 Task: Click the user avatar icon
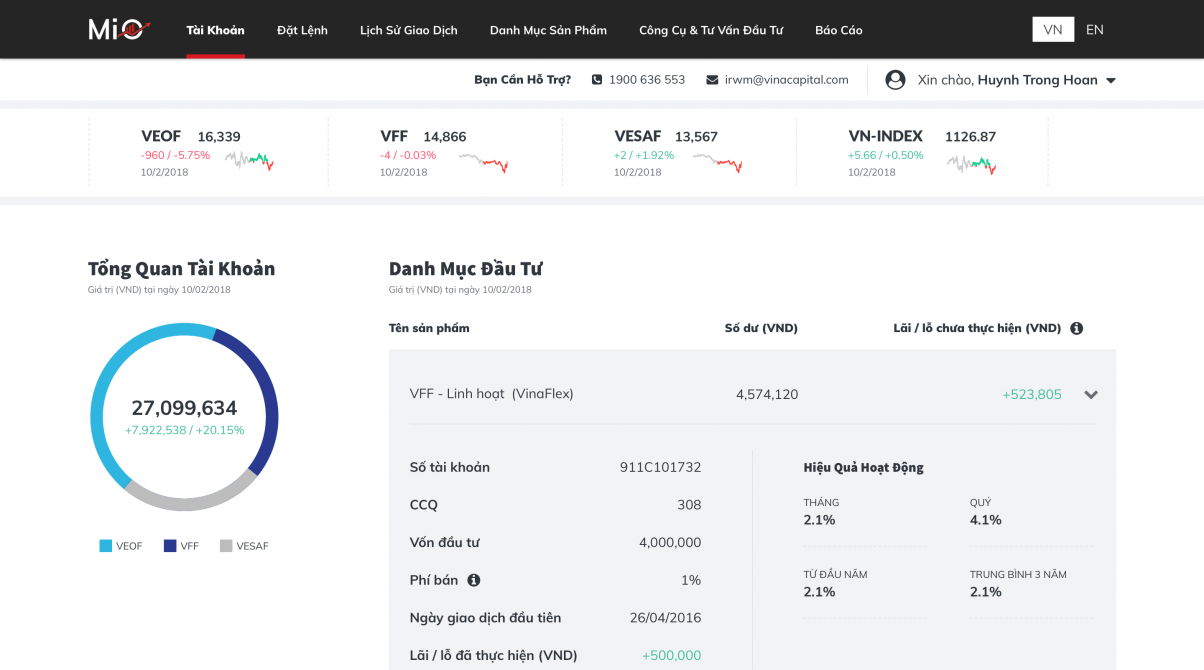click(x=895, y=80)
